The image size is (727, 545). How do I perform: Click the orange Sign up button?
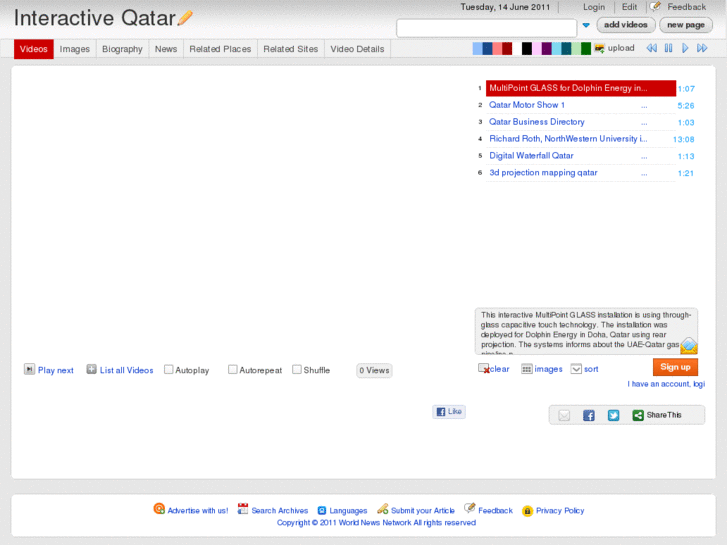click(x=675, y=367)
